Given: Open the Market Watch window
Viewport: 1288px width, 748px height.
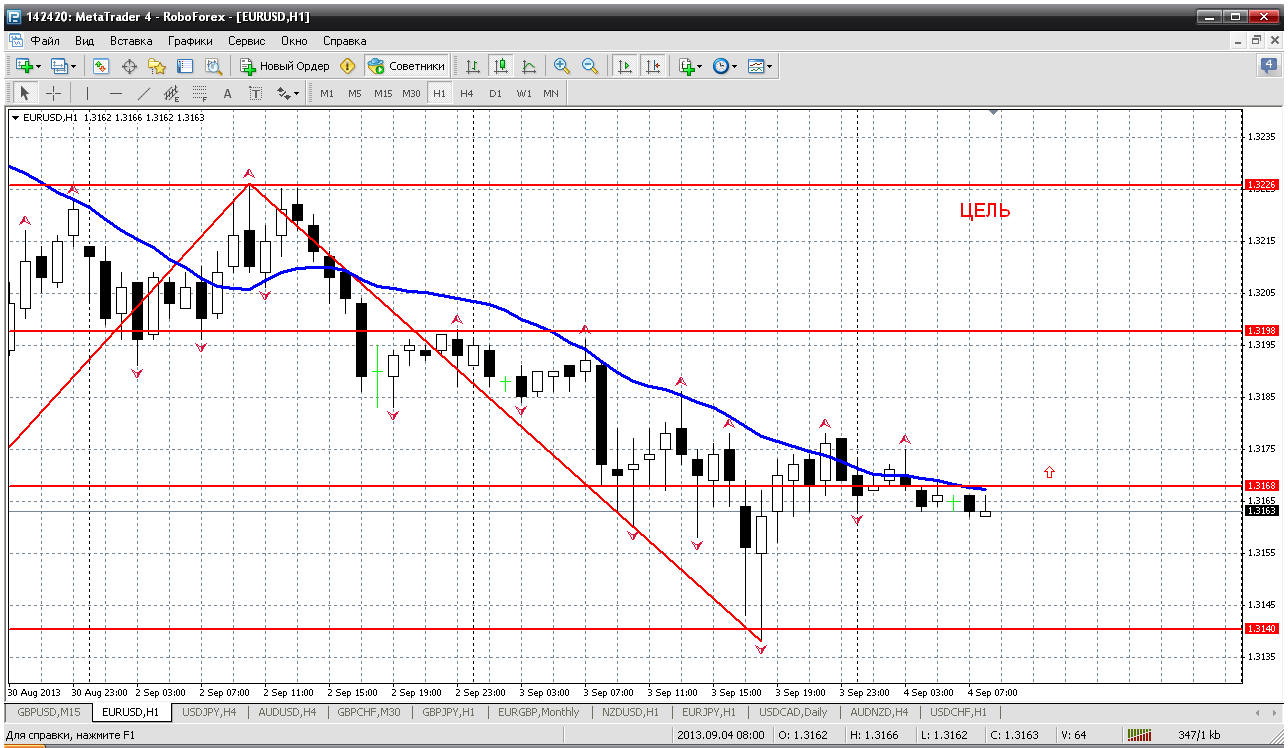Looking at the screenshot, I should point(101,66).
